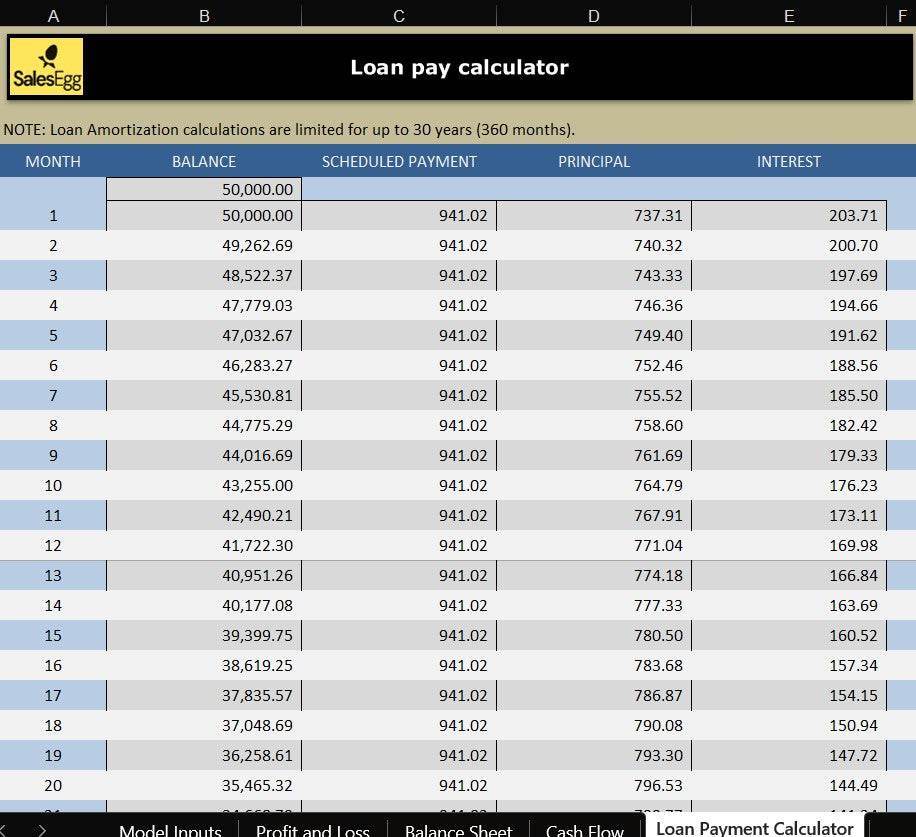Click the SalesEgg logo

coord(46,67)
